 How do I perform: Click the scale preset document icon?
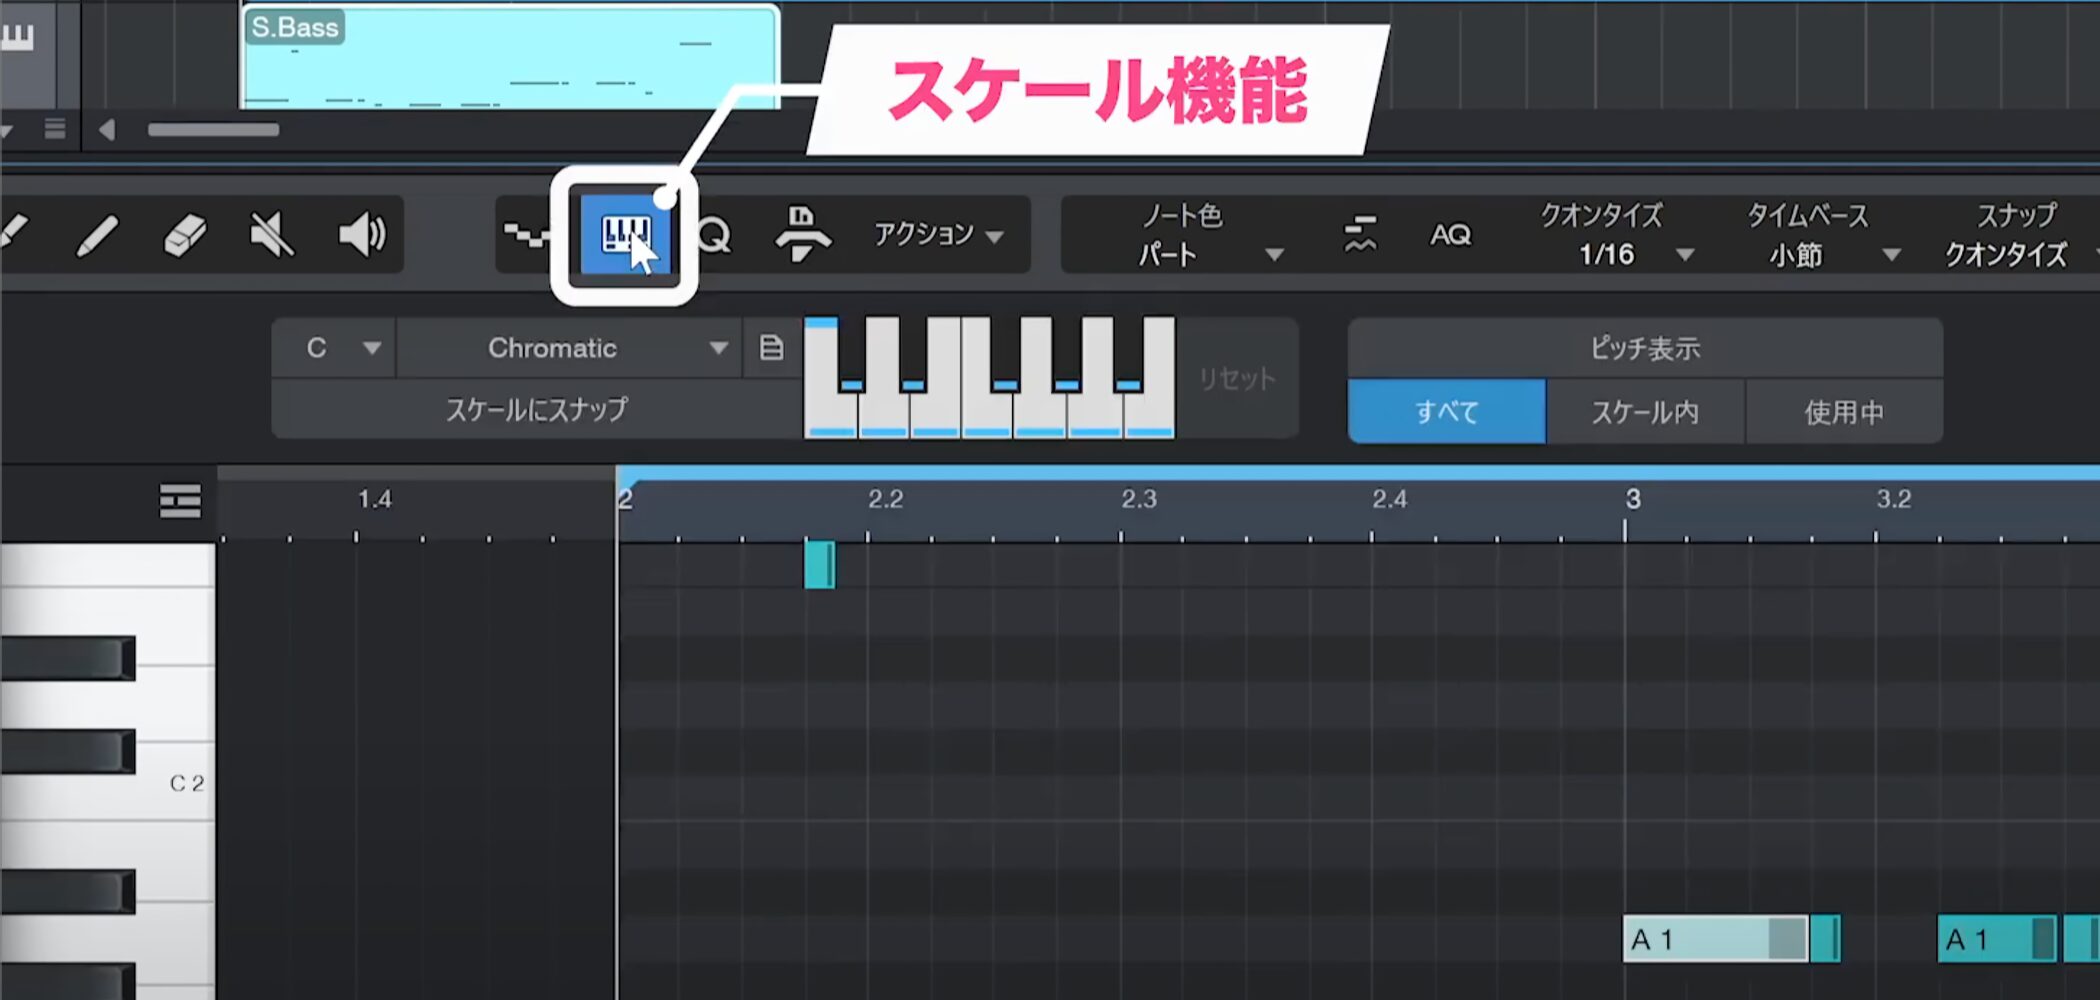click(x=771, y=348)
